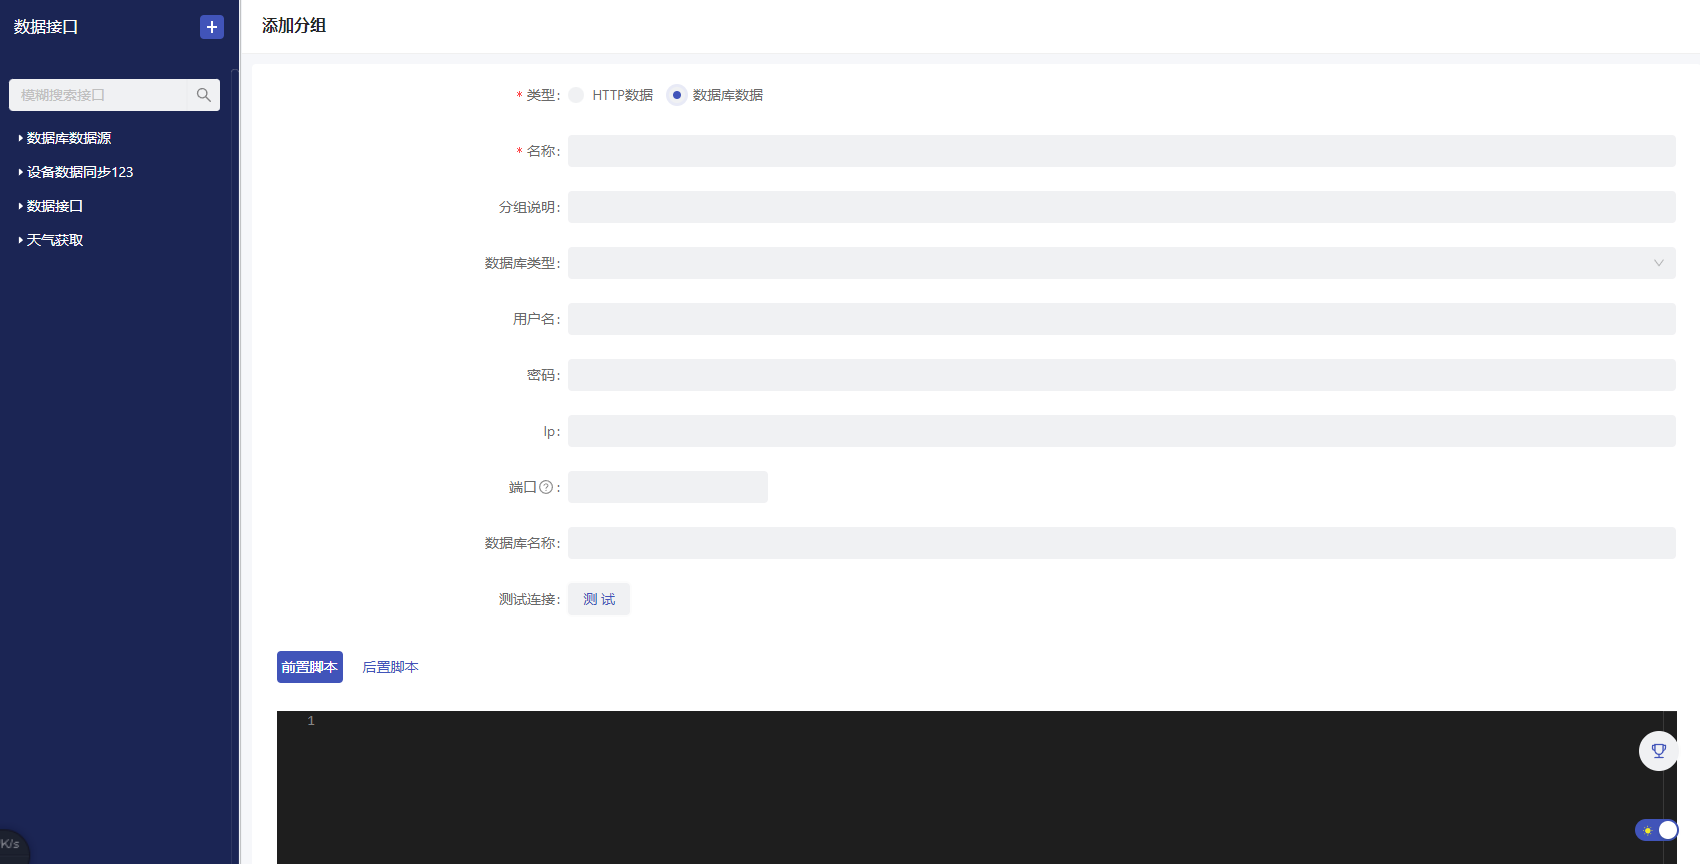1700x864 pixels.
Task: Click the 用户名 input field
Action: 1122,319
